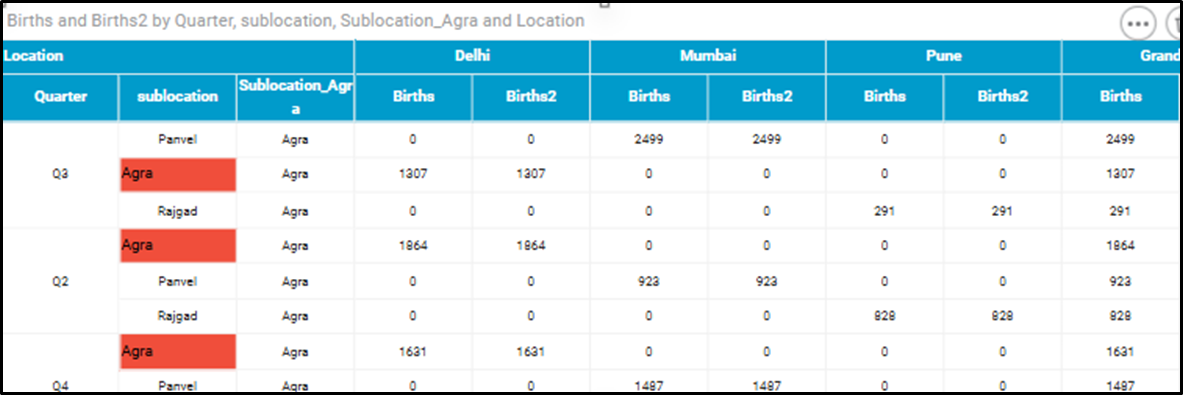Click the Quarter column header

coord(60,96)
